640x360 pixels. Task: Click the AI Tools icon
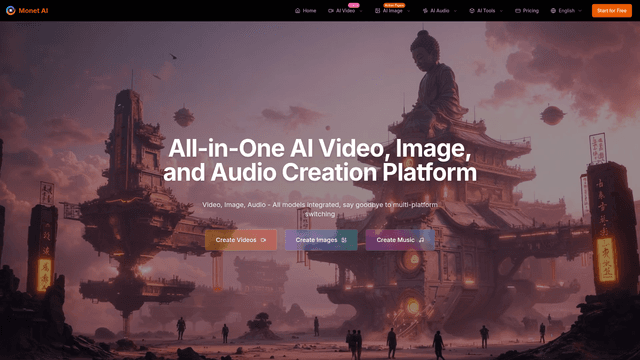pyautogui.click(x=472, y=11)
